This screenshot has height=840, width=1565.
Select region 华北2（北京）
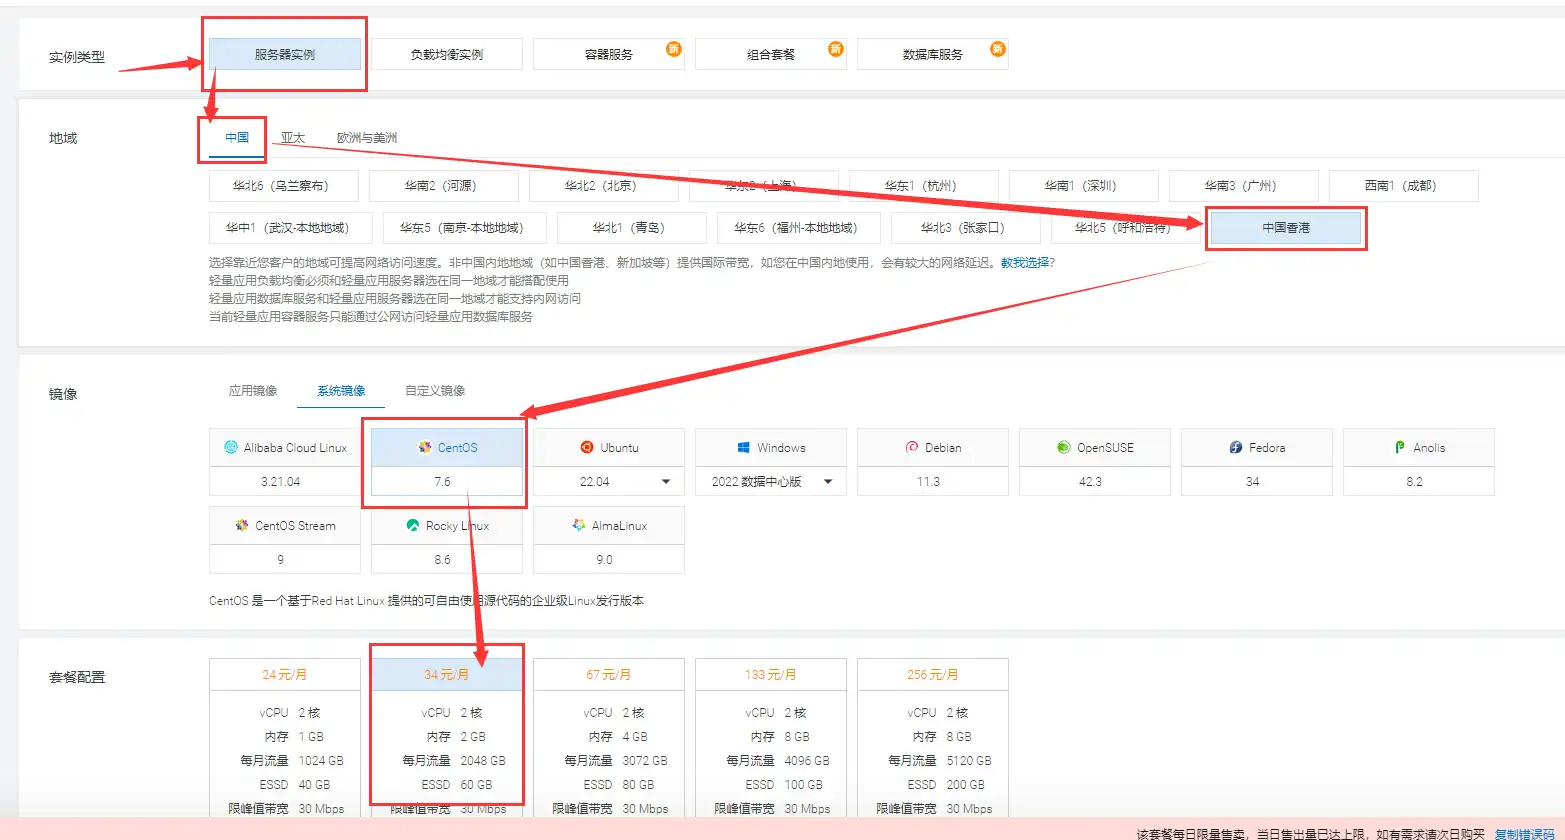[x=604, y=186]
